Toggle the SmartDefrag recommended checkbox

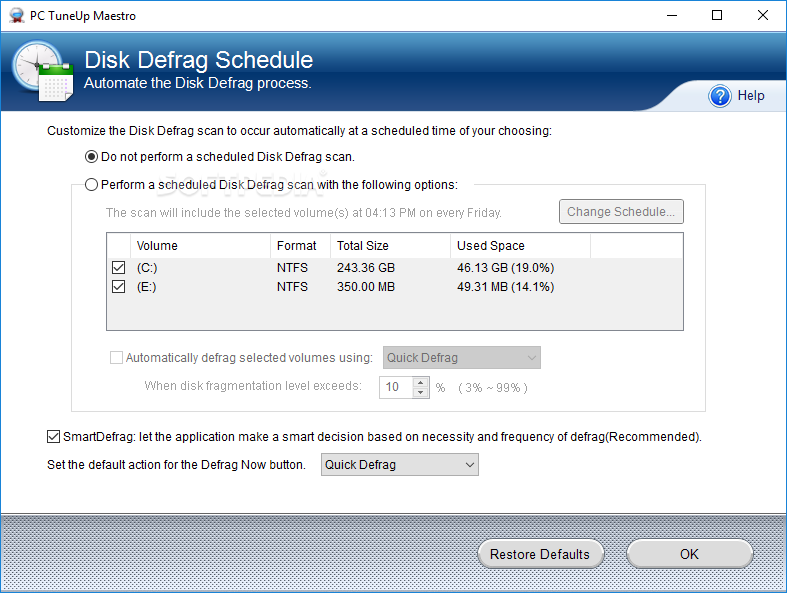[53, 437]
